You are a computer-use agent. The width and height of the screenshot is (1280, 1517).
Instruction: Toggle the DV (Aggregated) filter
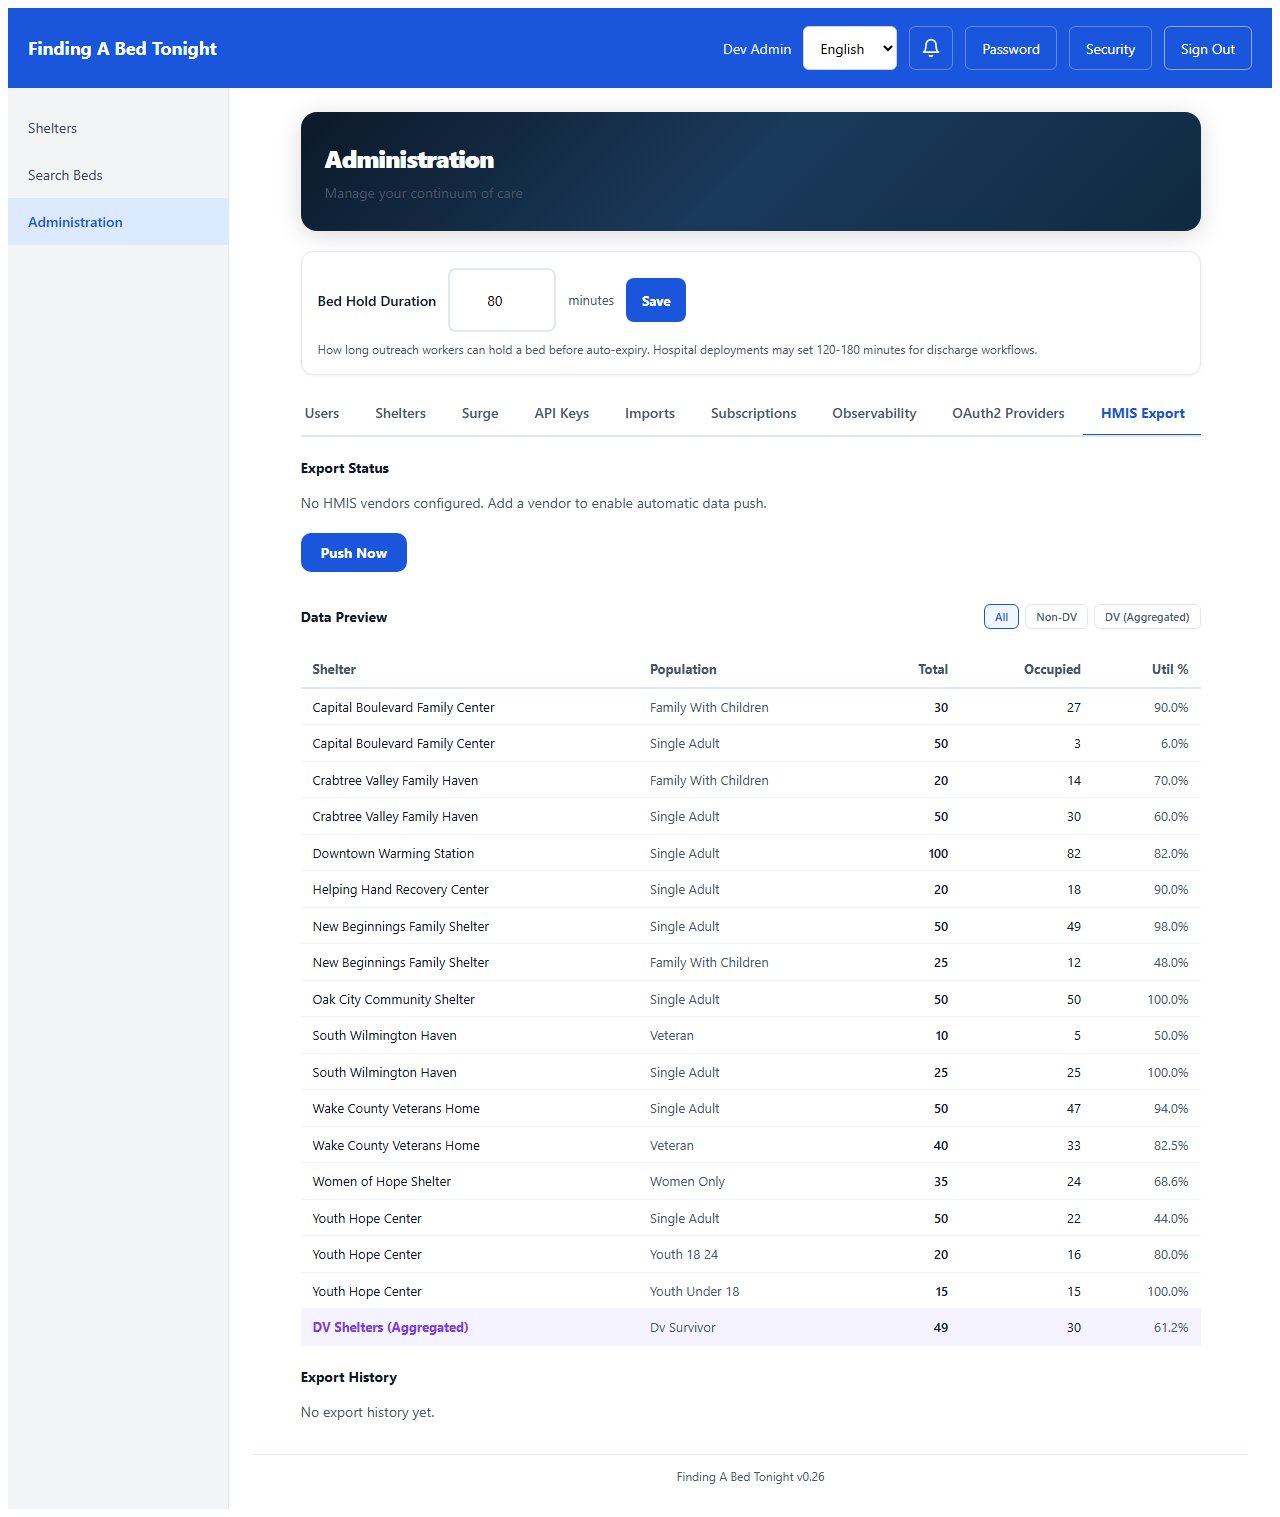pos(1146,617)
